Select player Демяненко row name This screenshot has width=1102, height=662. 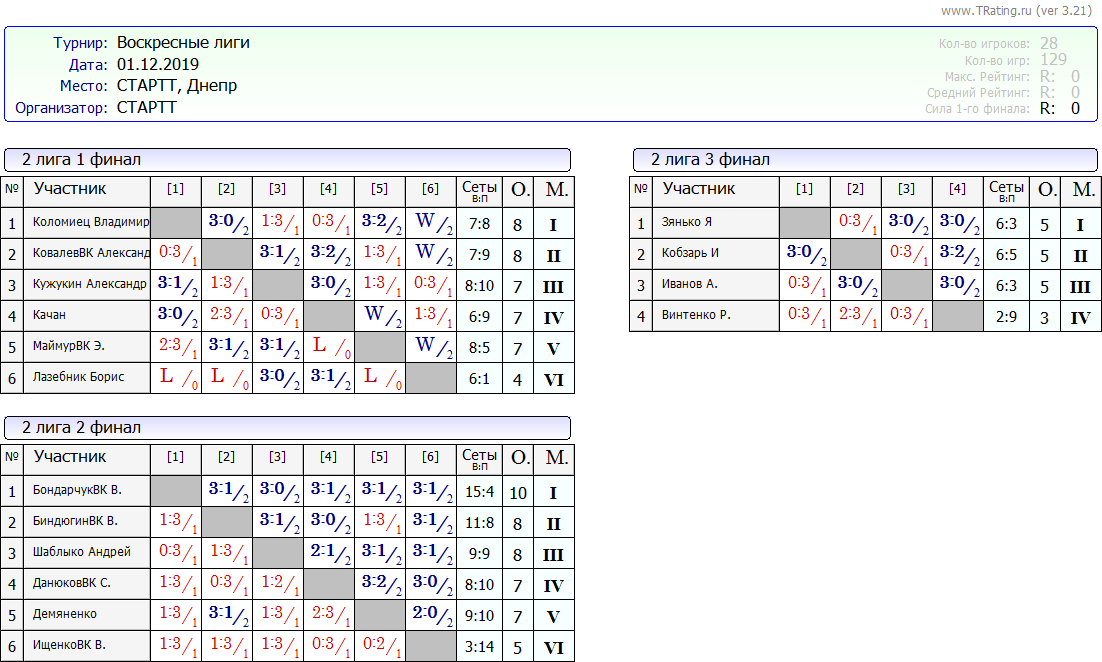(65, 615)
